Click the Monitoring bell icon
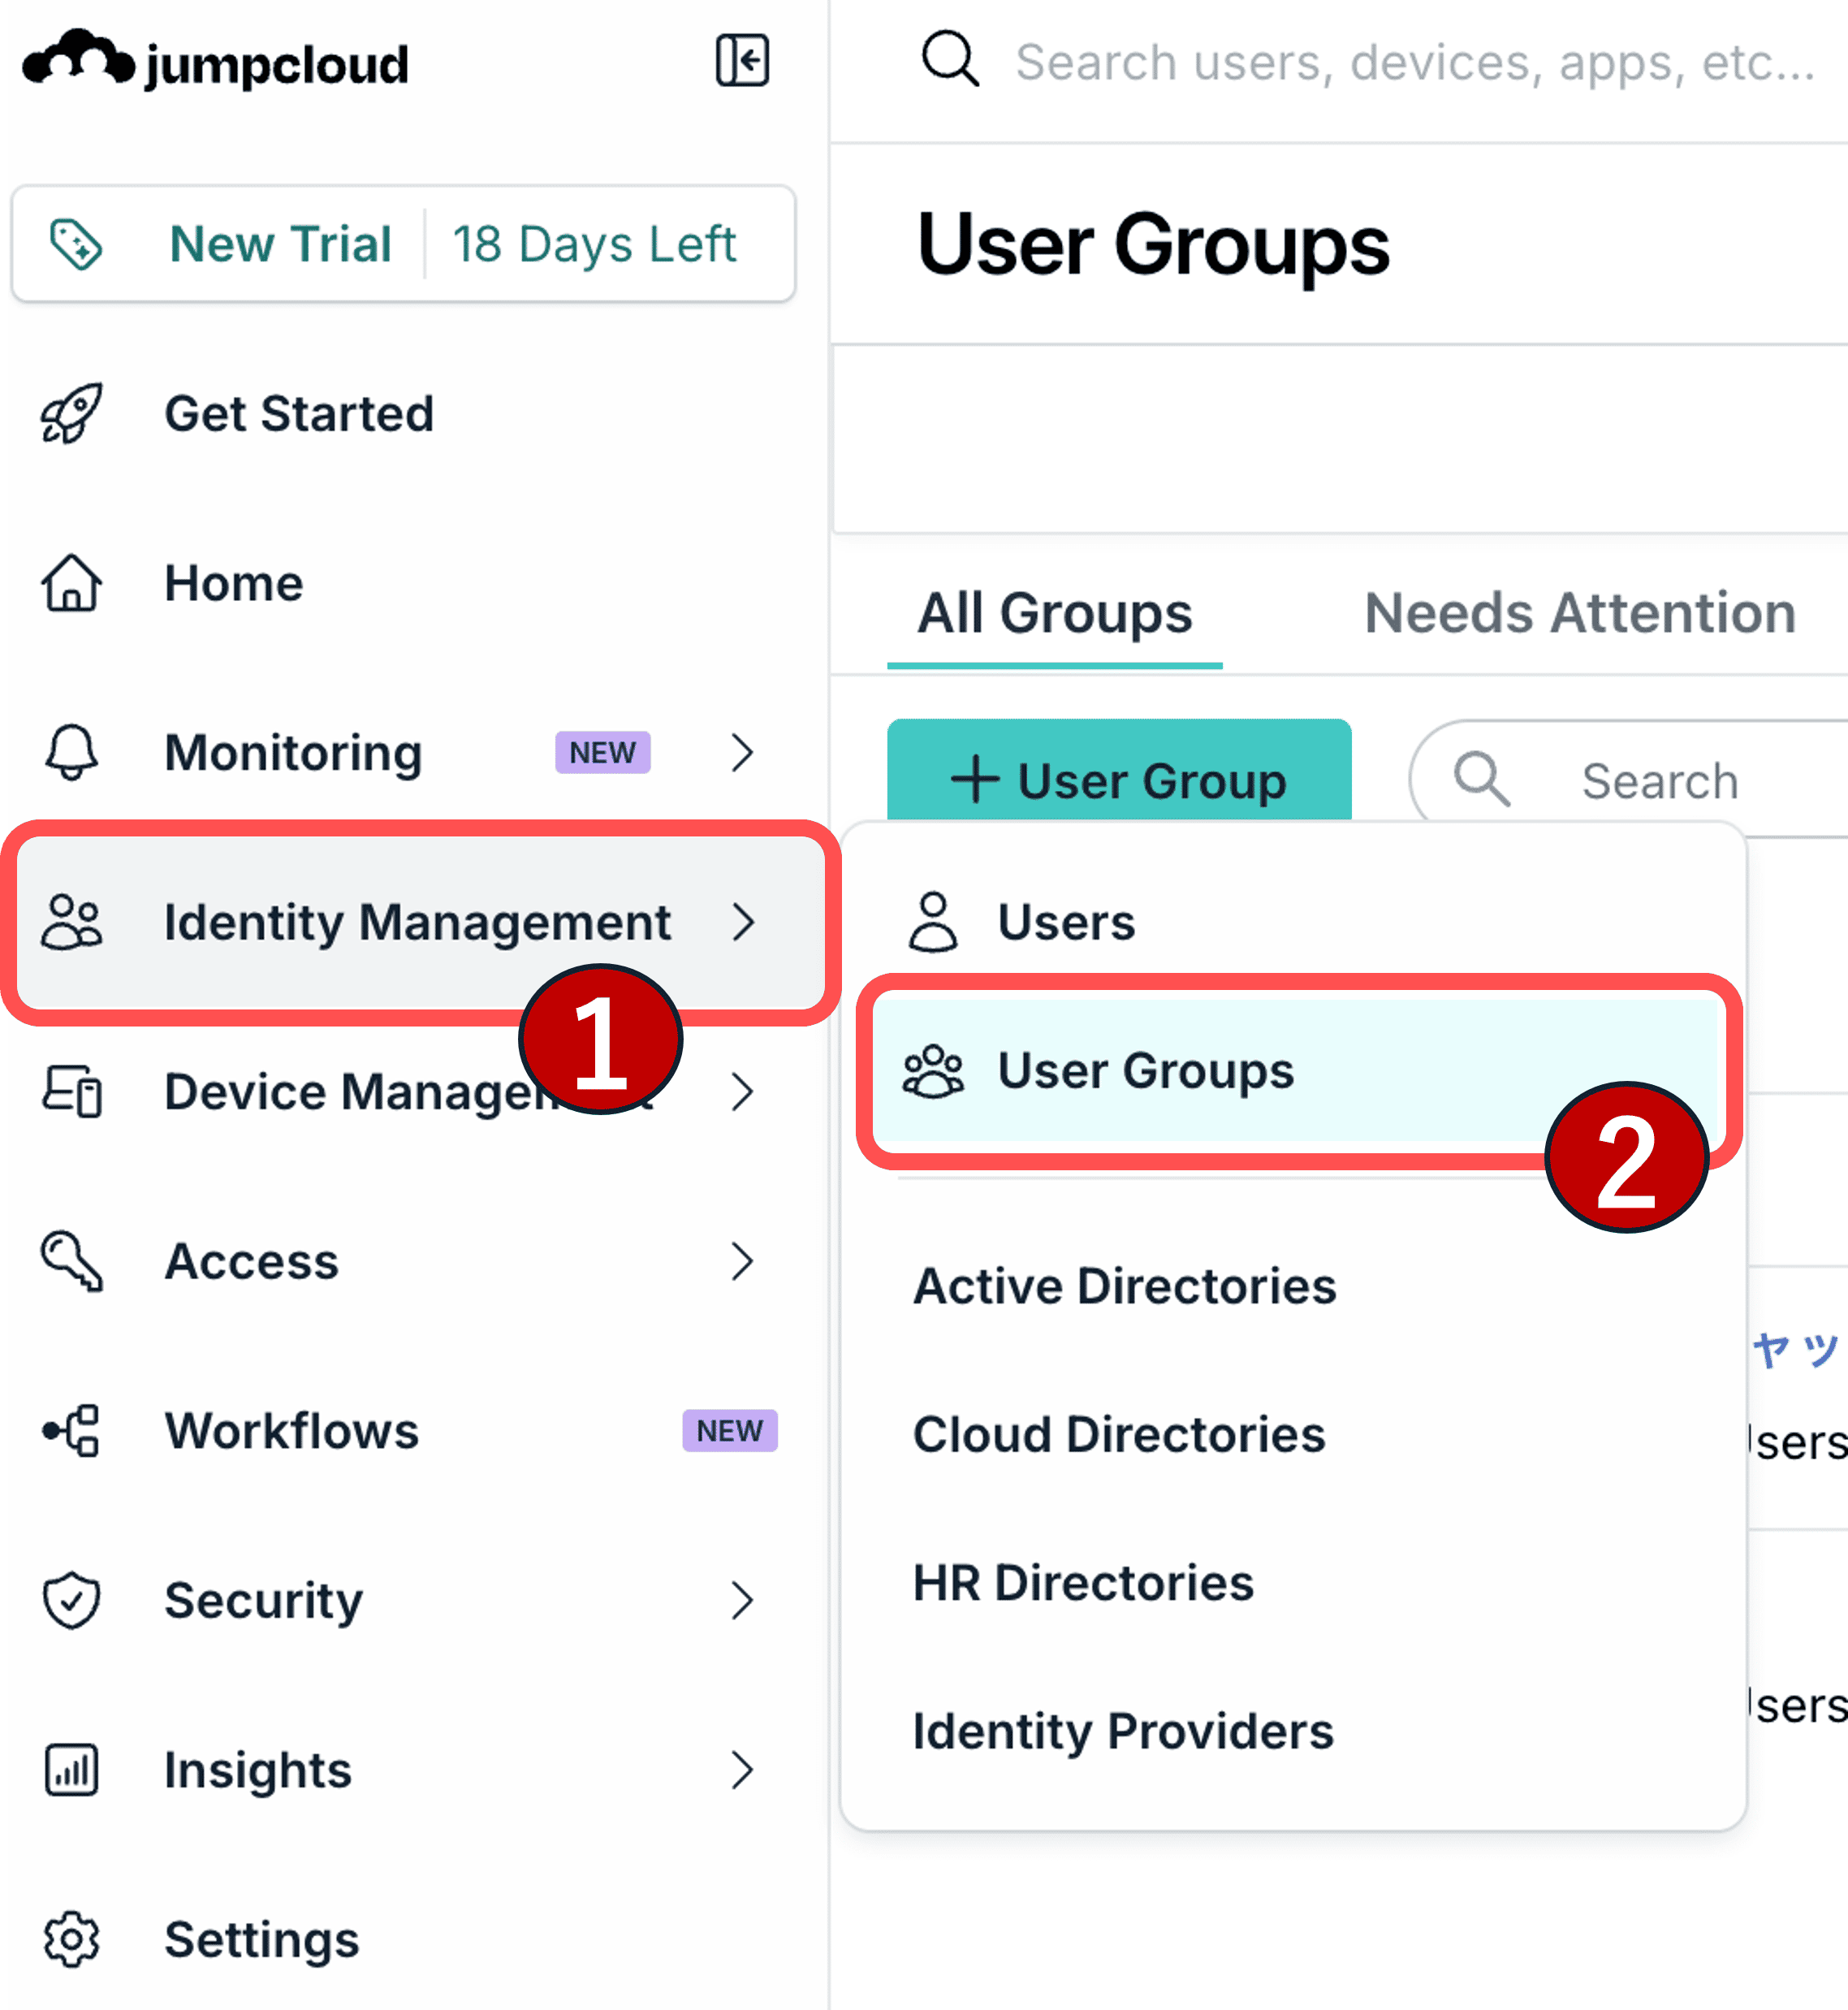Viewport: 1848px width, 2010px height. [71, 752]
